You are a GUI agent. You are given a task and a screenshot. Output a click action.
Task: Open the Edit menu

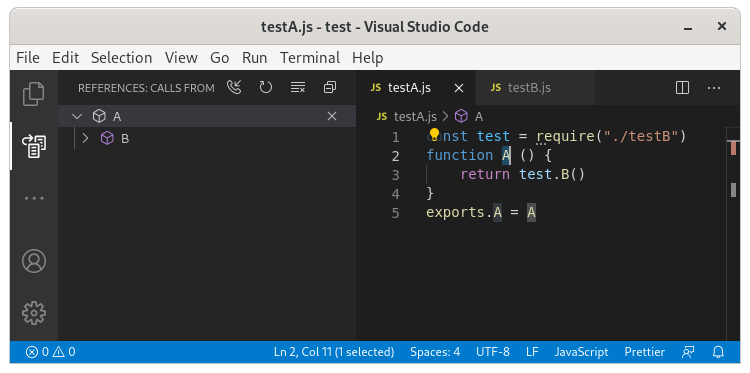point(66,58)
